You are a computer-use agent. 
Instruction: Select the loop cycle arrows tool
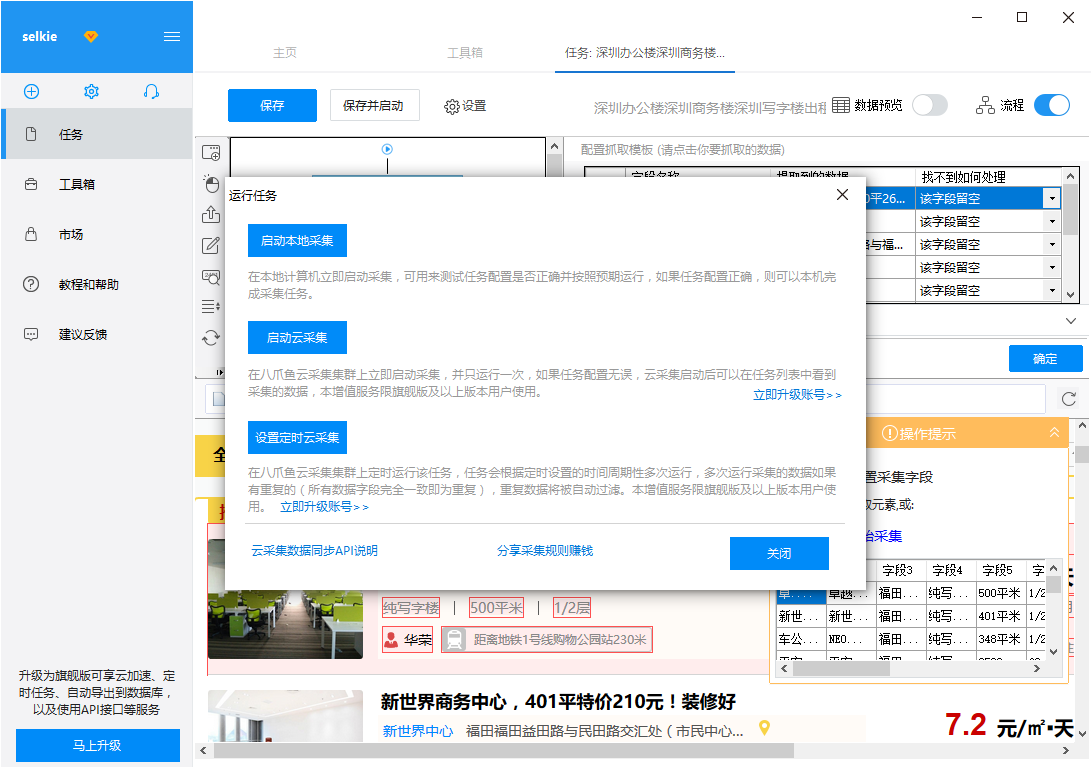click(x=211, y=338)
